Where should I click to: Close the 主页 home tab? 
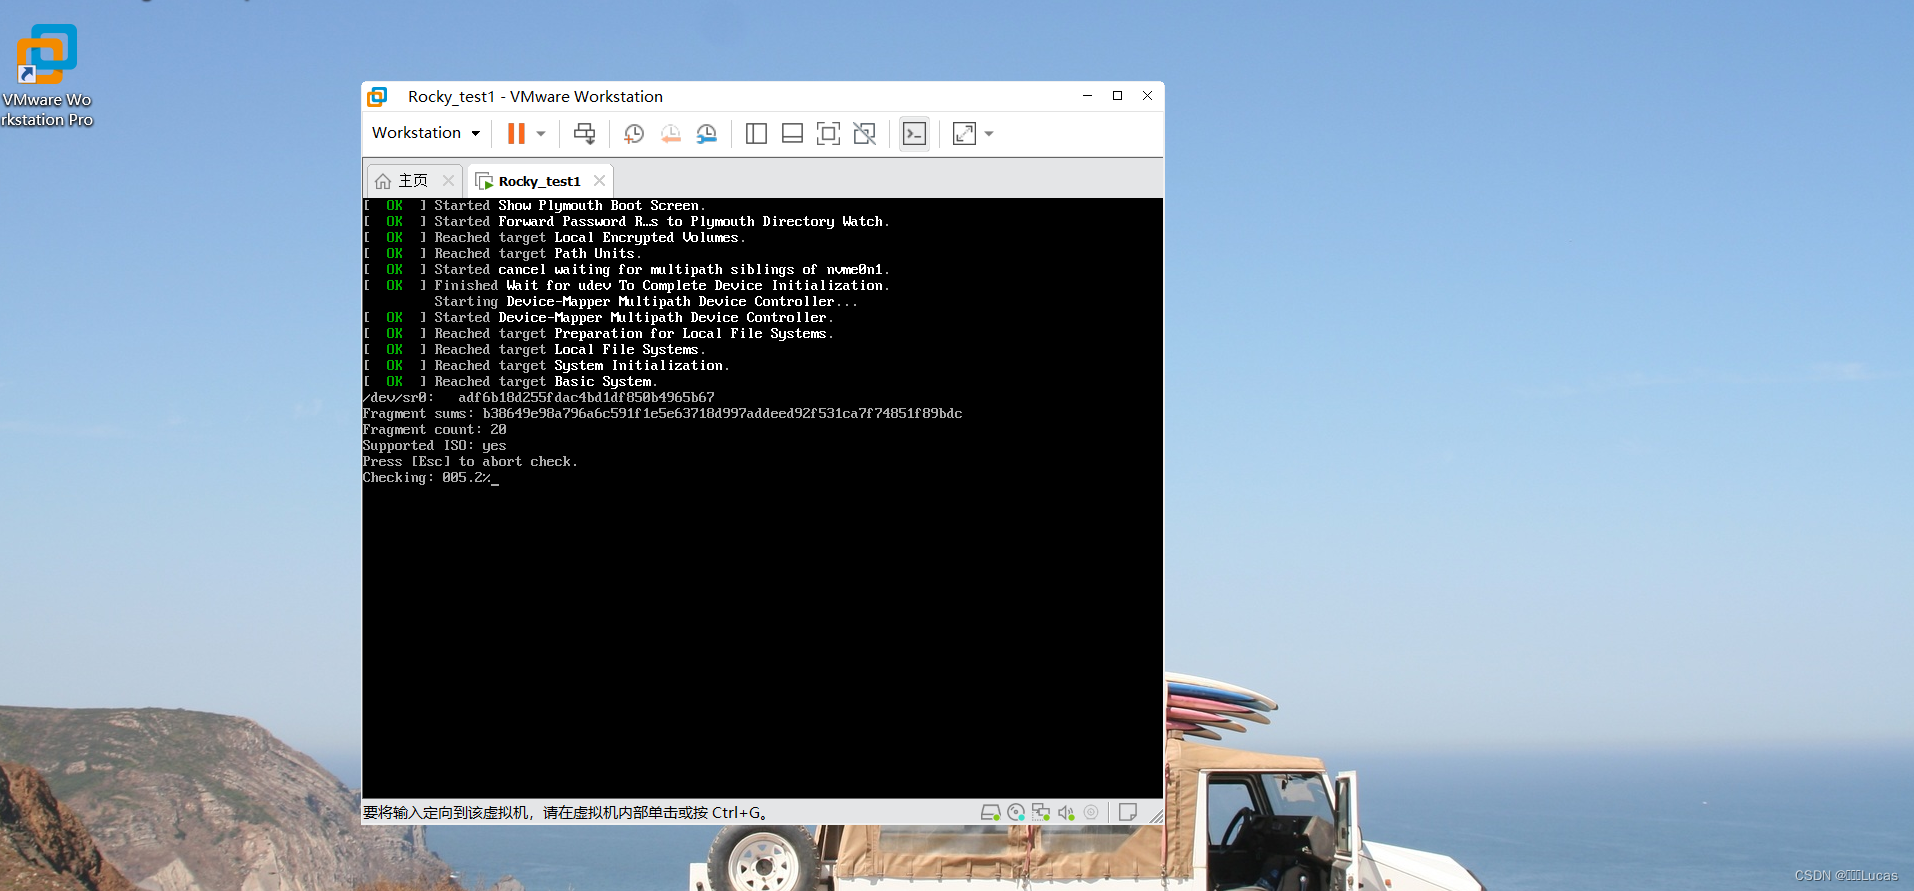[x=448, y=181]
